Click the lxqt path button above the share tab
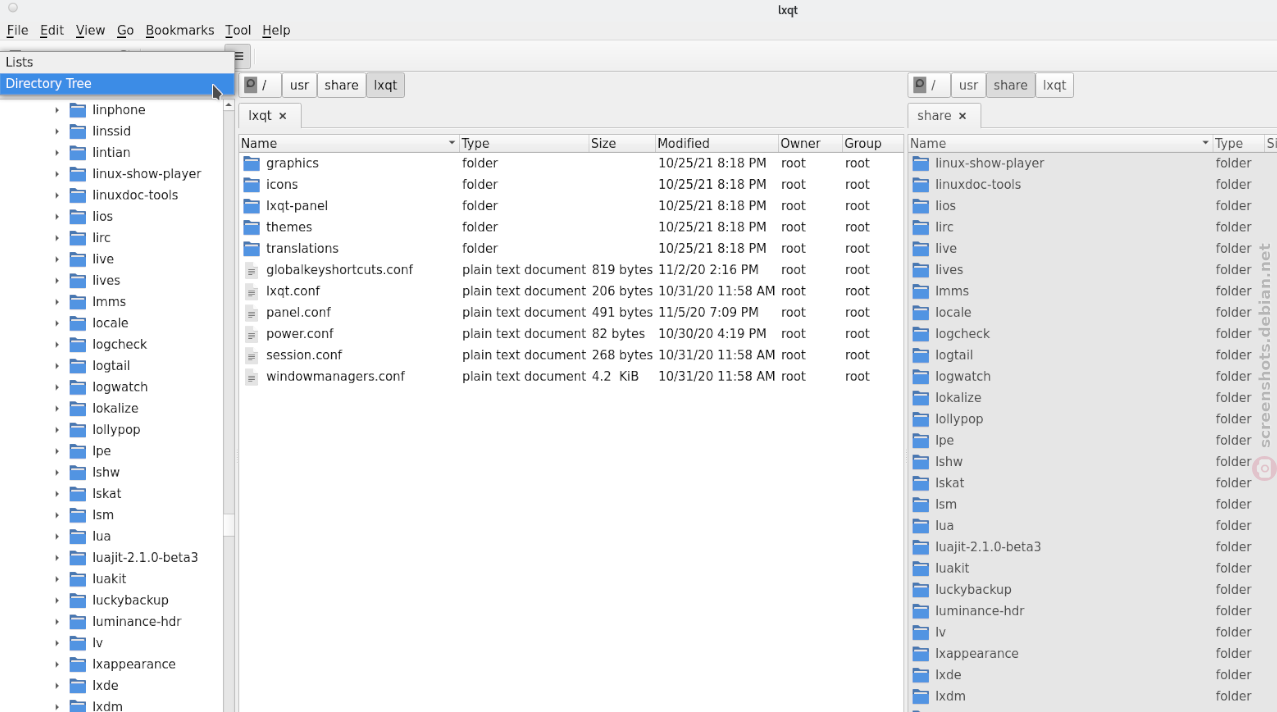The image size is (1277, 712). 1054,85
